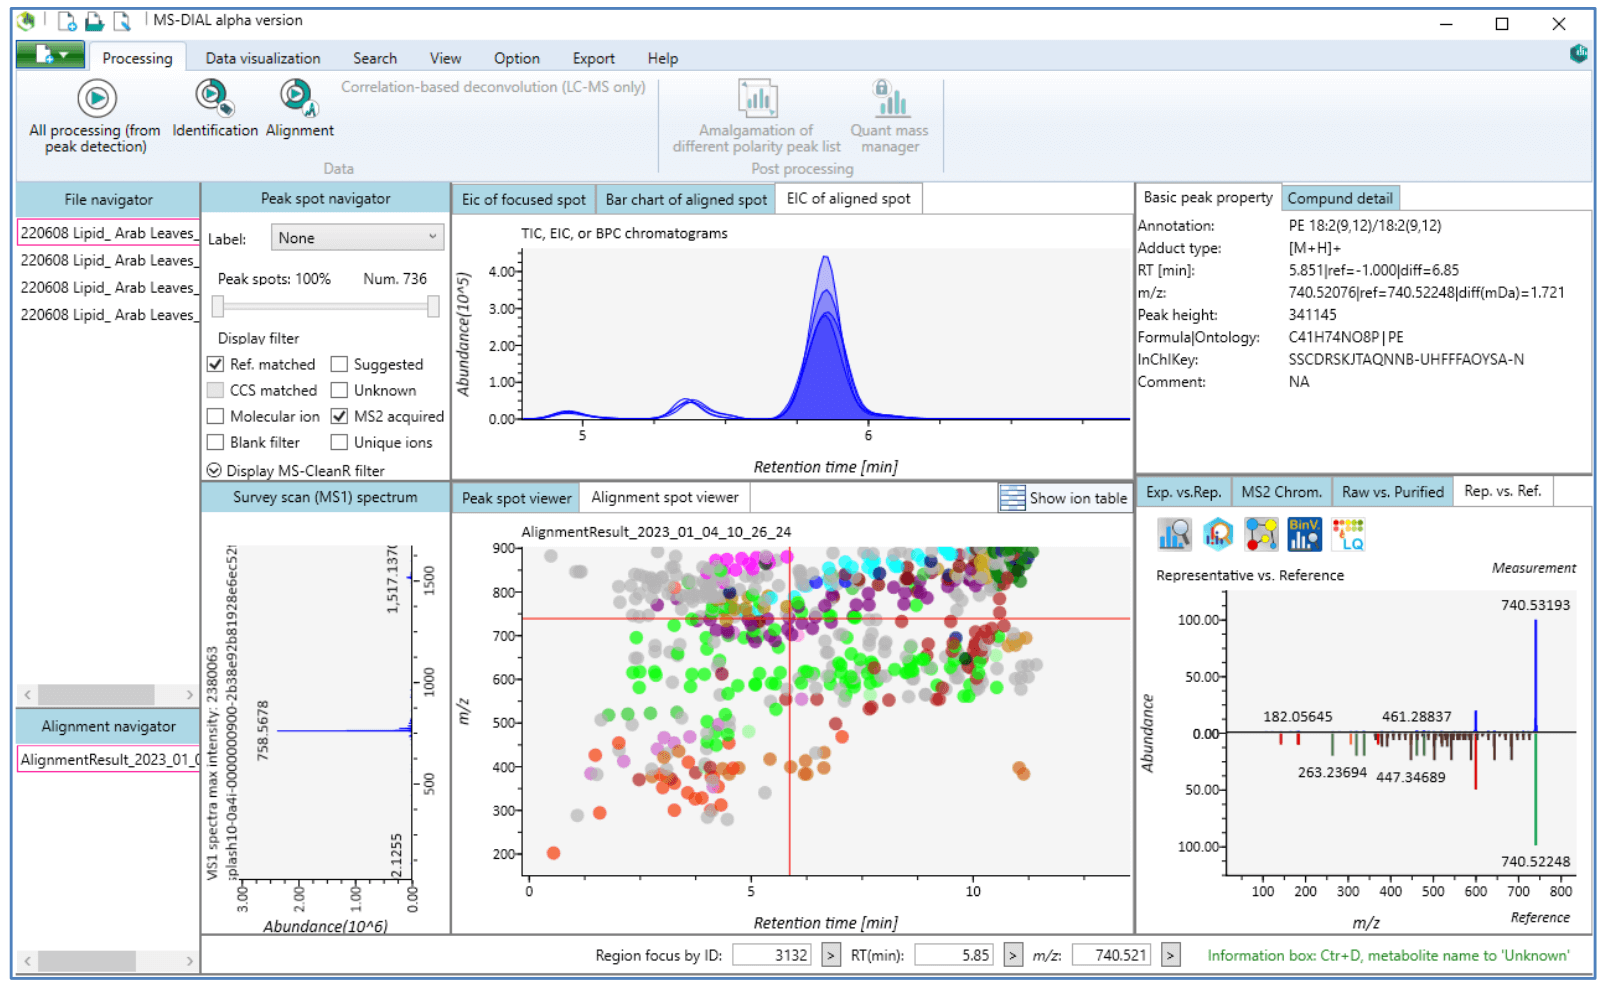
Task: Uncheck the Ref. matched filter
Action: click(216, 364)
